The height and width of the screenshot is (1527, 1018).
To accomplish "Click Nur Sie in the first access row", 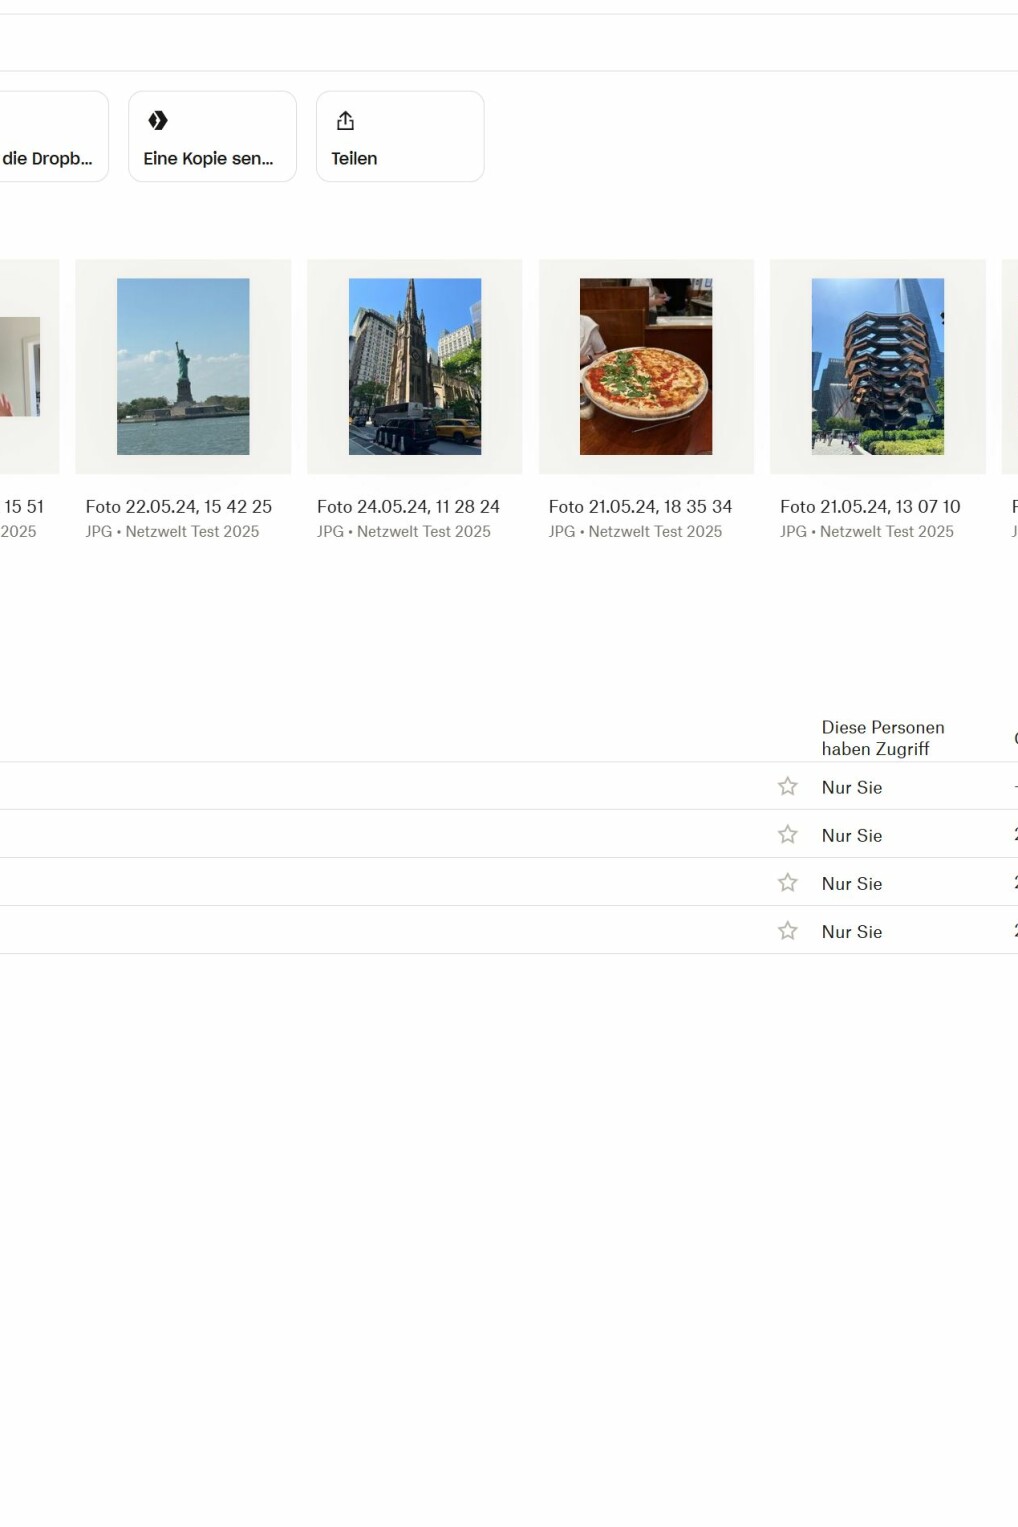I will point(851,788).
